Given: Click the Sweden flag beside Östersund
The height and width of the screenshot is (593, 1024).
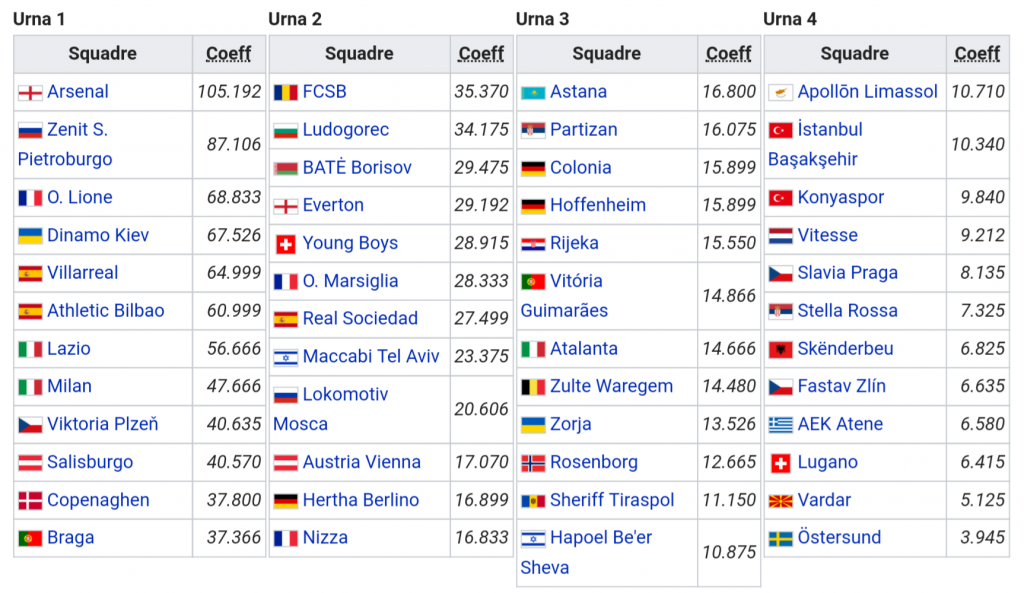Looking at the screenshot, I should point(781,539).
